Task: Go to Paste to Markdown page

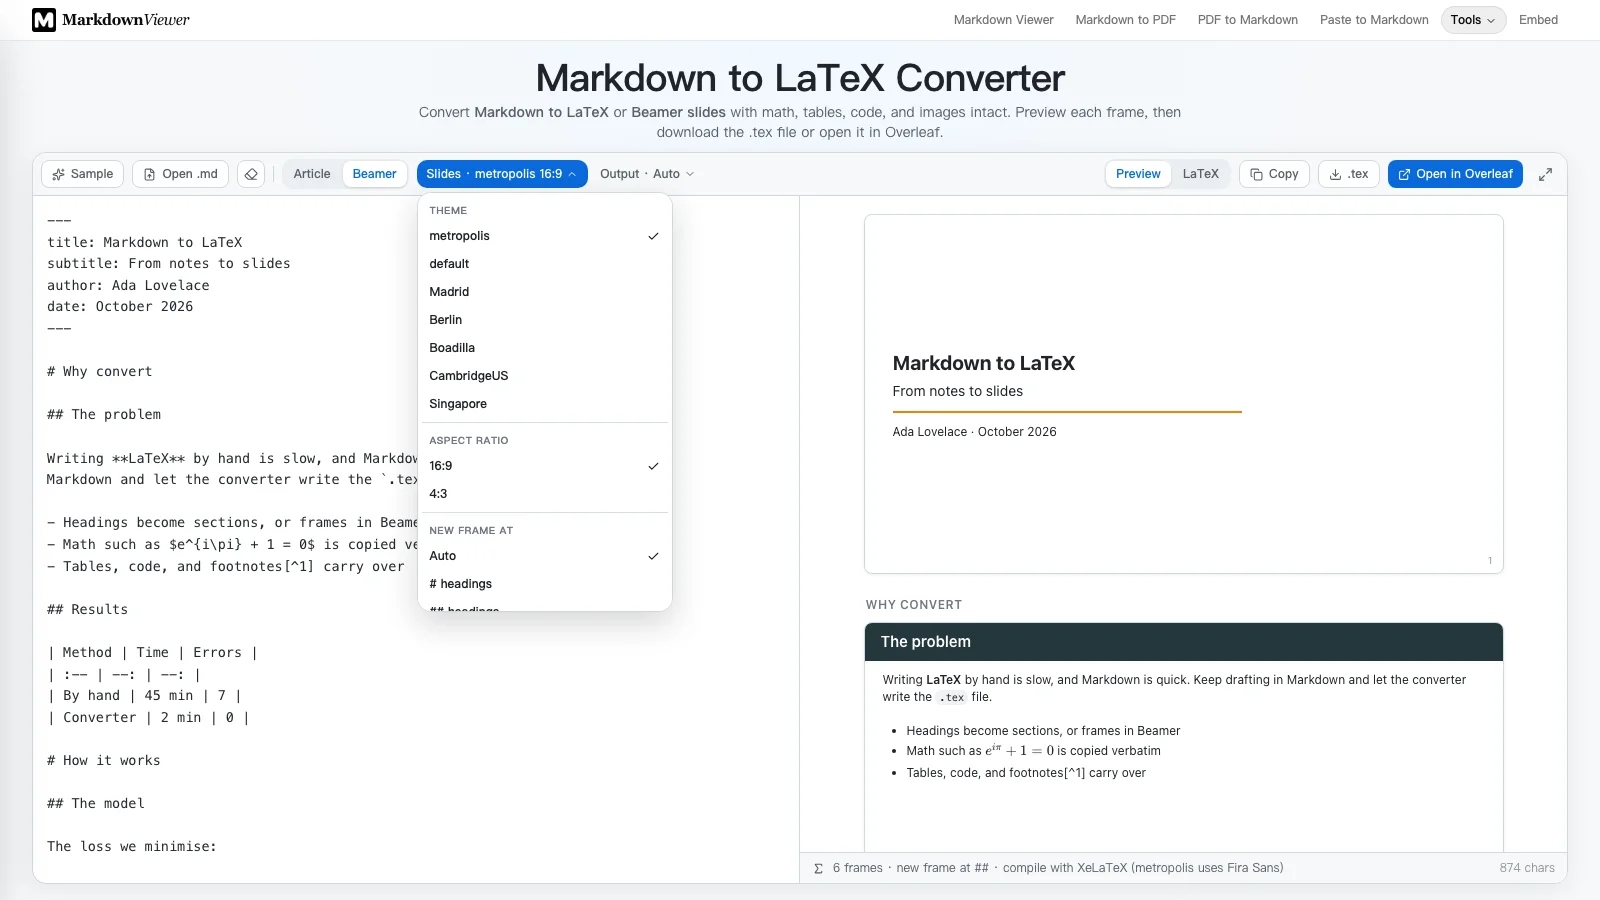Action: 1374,20
